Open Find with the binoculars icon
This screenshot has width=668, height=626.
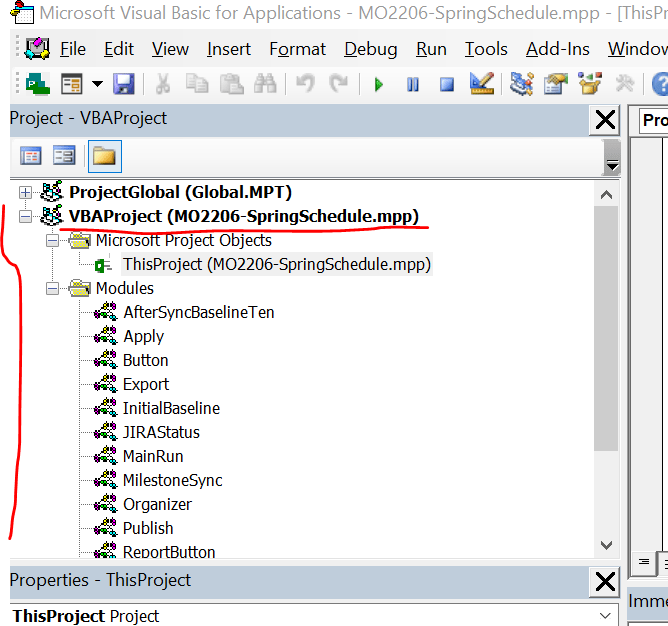pos(265,84)
